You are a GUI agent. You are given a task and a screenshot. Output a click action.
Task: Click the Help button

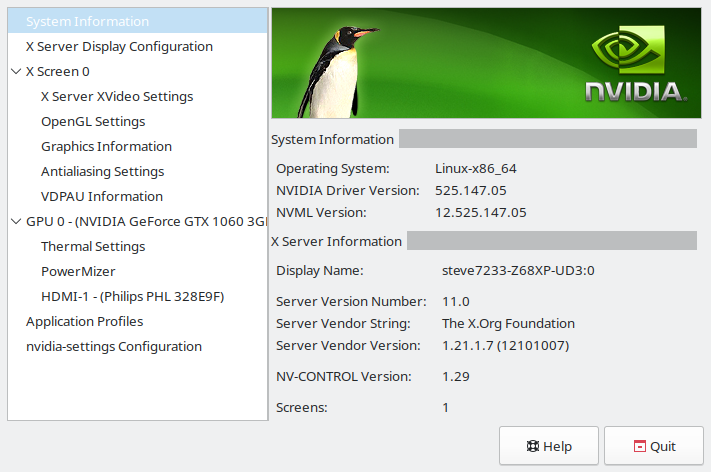pyautogui.click(x=549, y=446)
